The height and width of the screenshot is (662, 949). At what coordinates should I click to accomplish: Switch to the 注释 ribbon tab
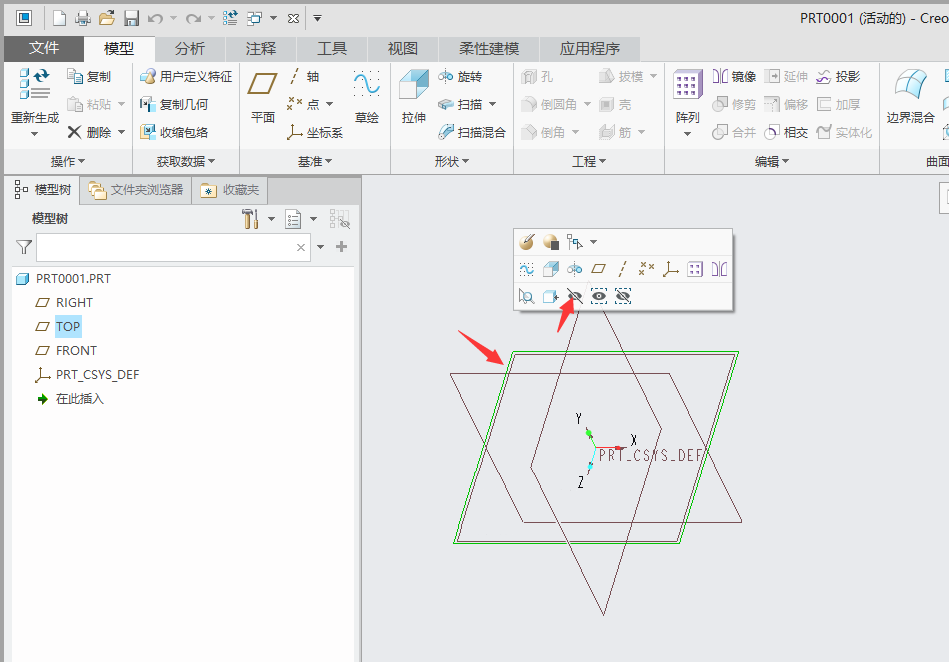click(x=261, y=49)
